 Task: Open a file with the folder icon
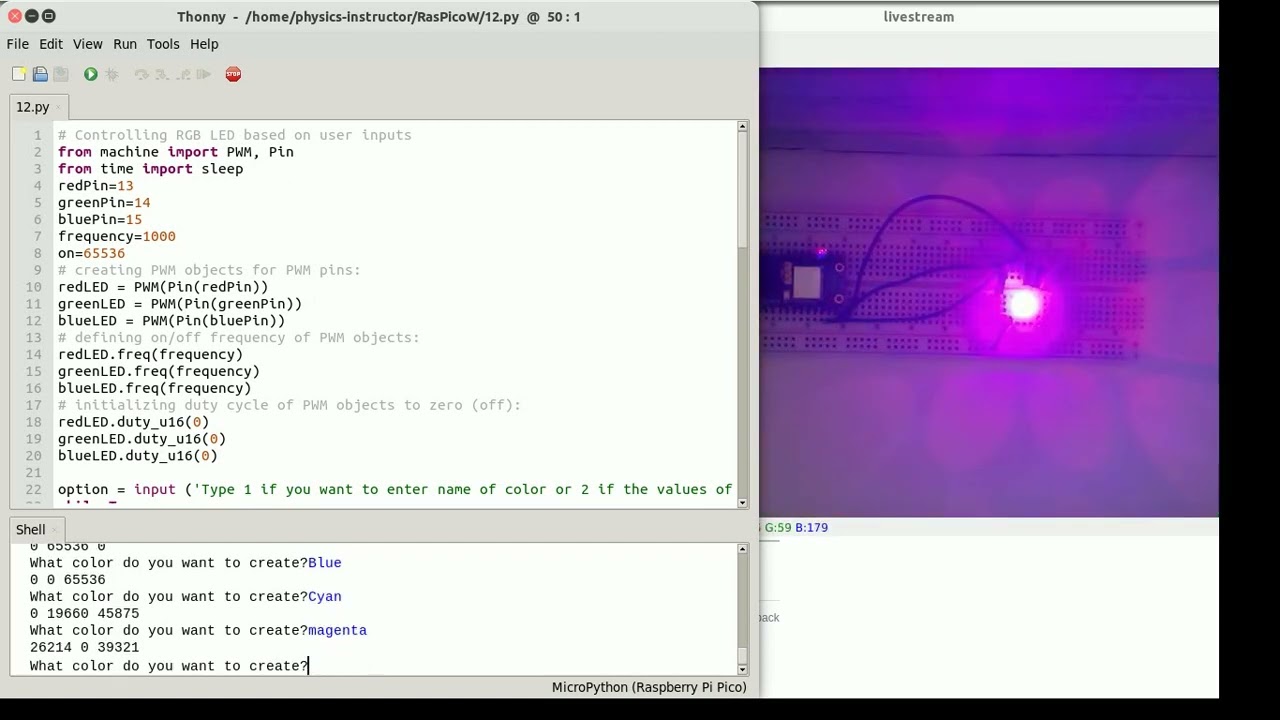tap(40, 74)
